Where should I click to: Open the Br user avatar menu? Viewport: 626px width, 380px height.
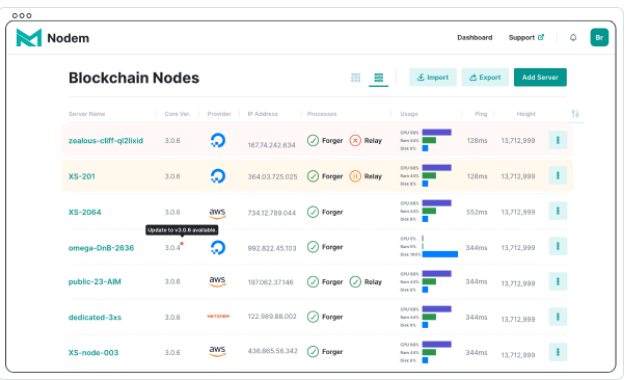599,38
